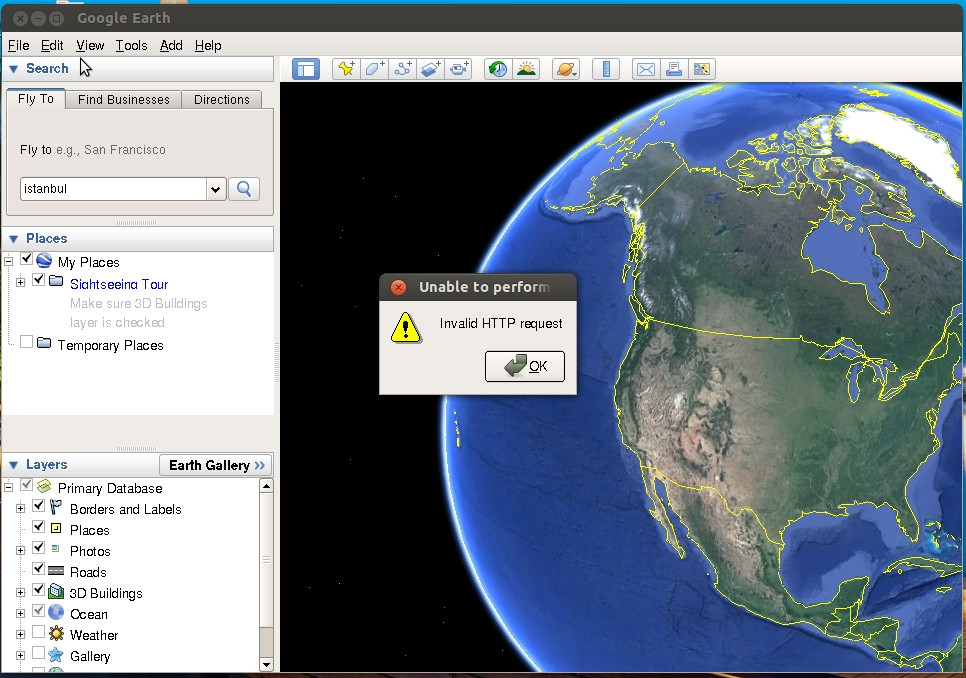Enable the Weather layer checkbox
Viewport: 966px width, 678px height.
(38, 631)
